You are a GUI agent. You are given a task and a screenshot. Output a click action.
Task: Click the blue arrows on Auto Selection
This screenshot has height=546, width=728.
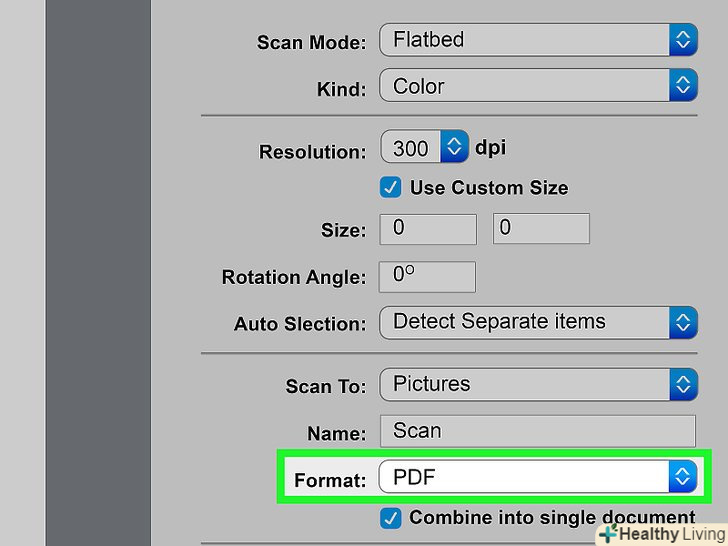[682, 322]
